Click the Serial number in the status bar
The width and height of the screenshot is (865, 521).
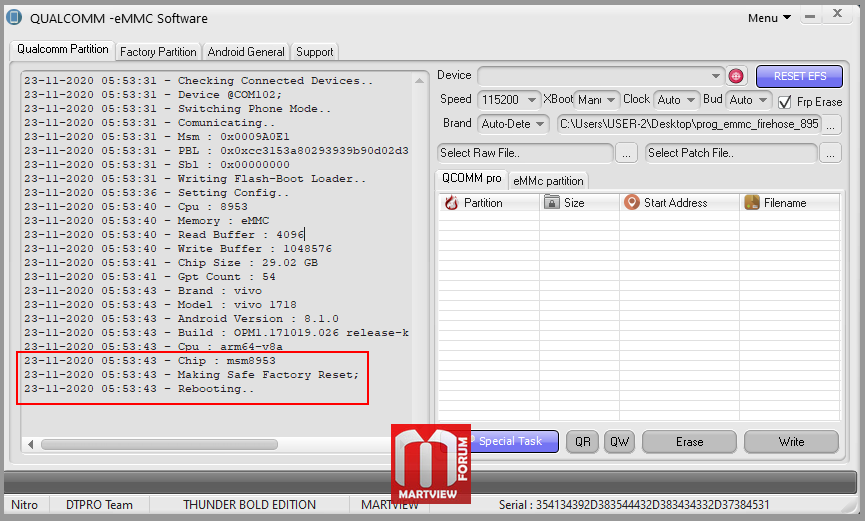634,505
